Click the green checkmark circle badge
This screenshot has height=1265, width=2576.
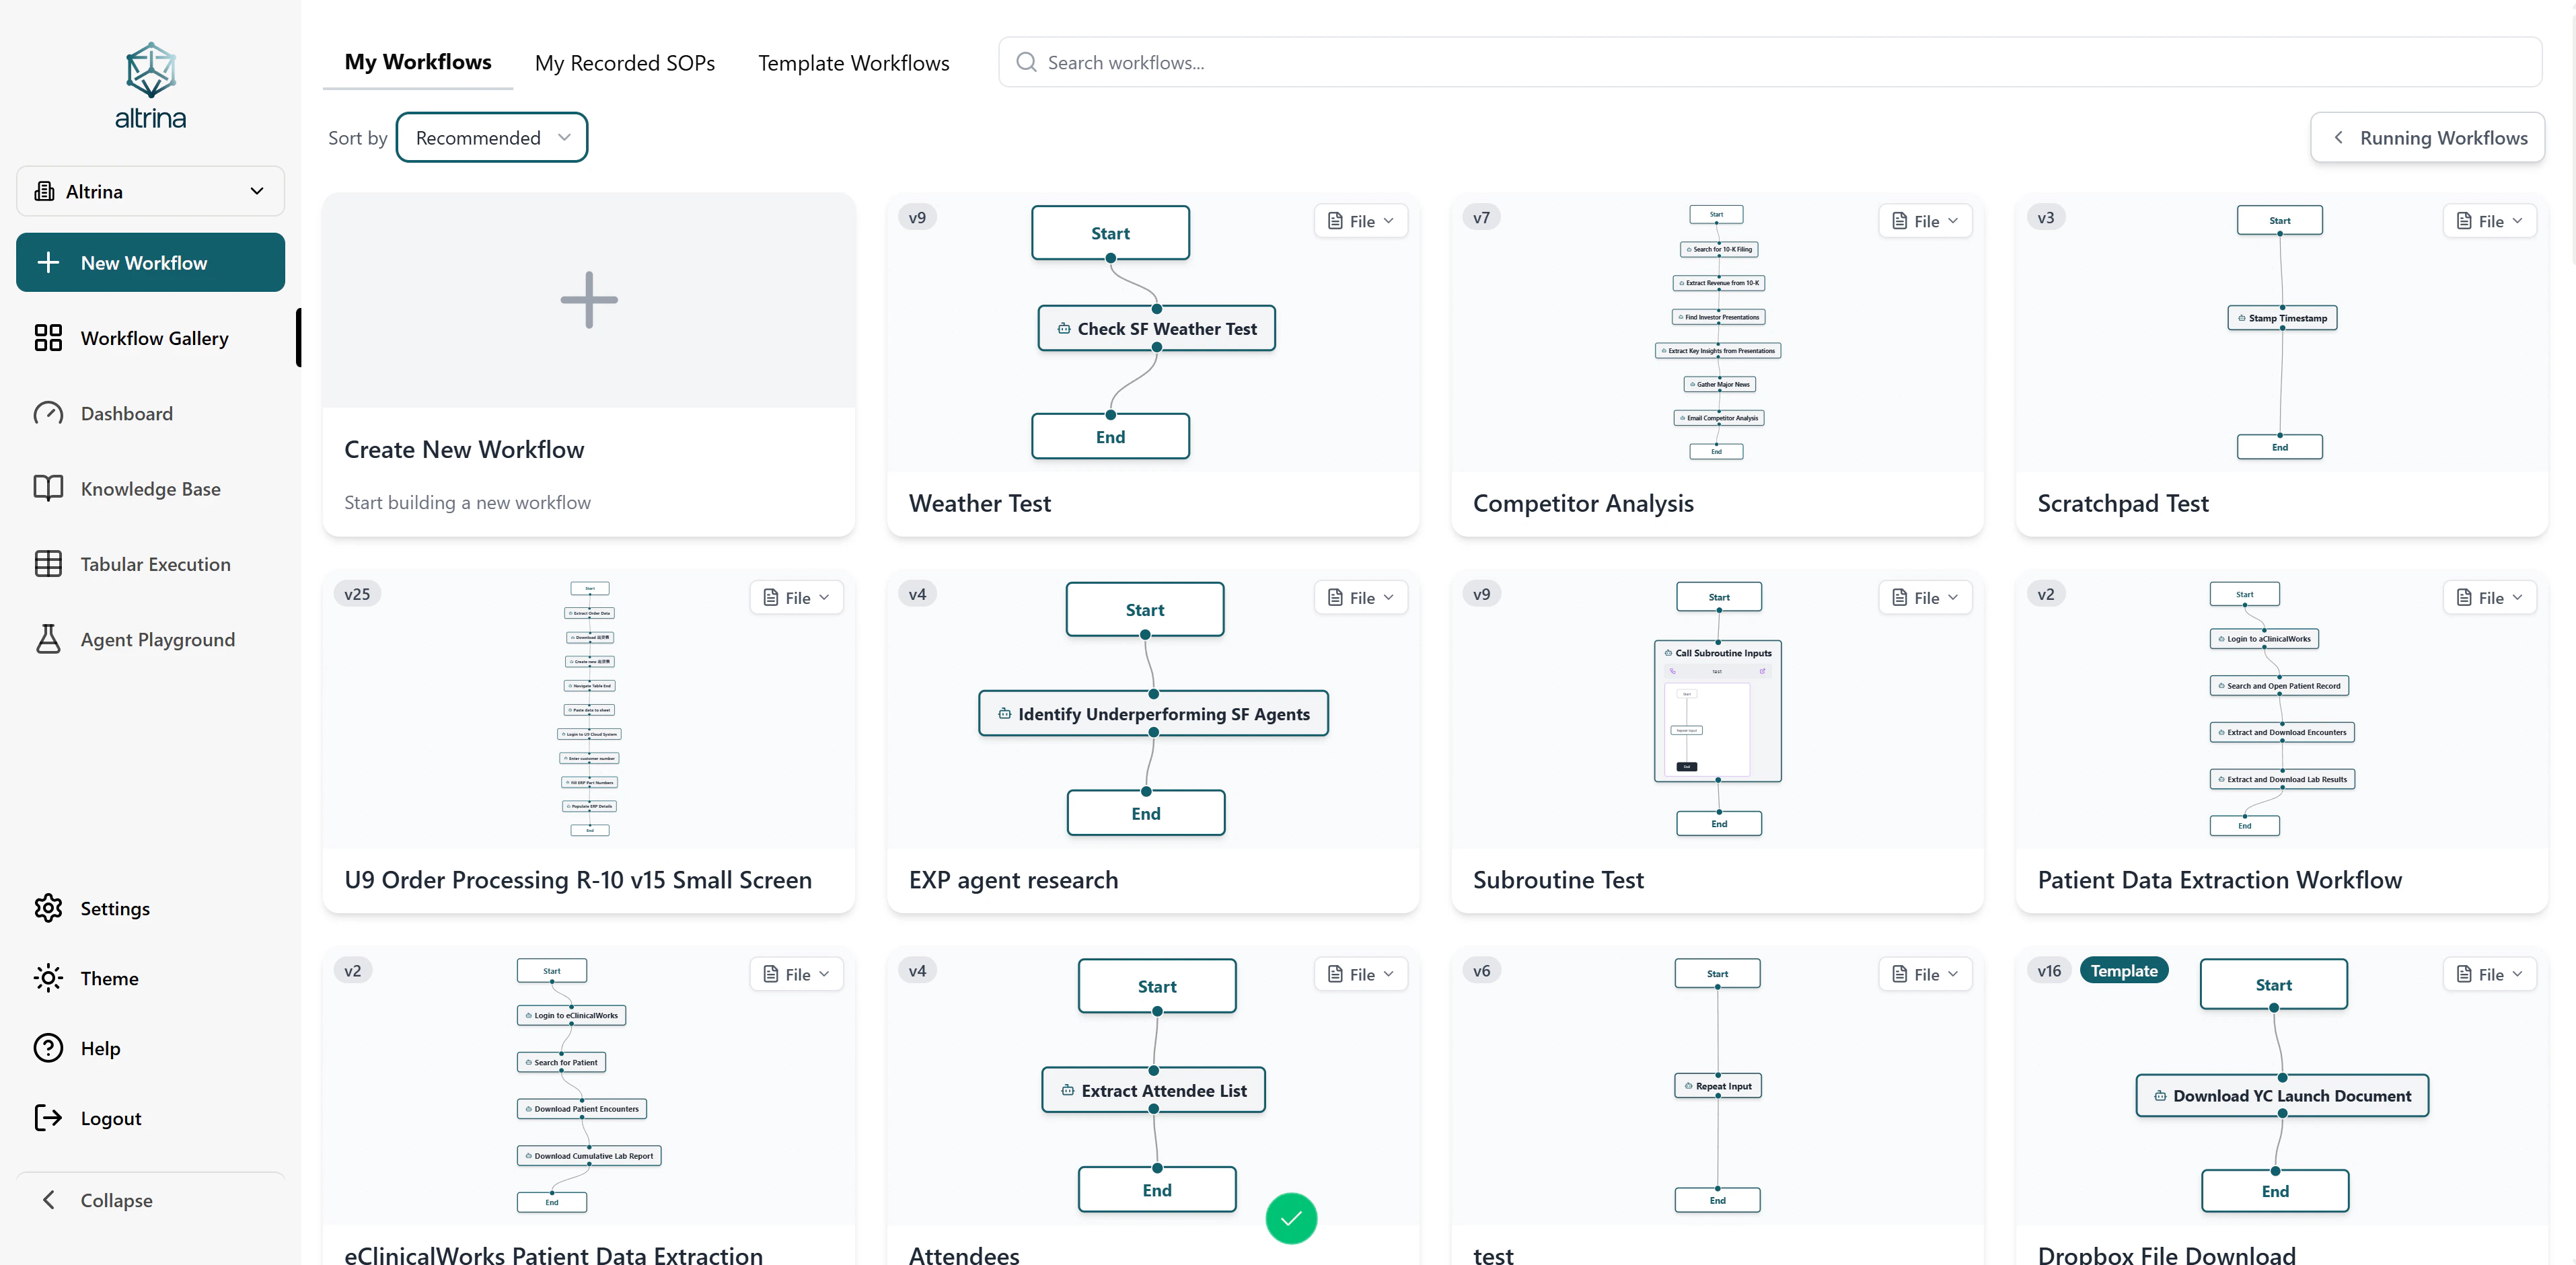[x=1291, y=1218]
